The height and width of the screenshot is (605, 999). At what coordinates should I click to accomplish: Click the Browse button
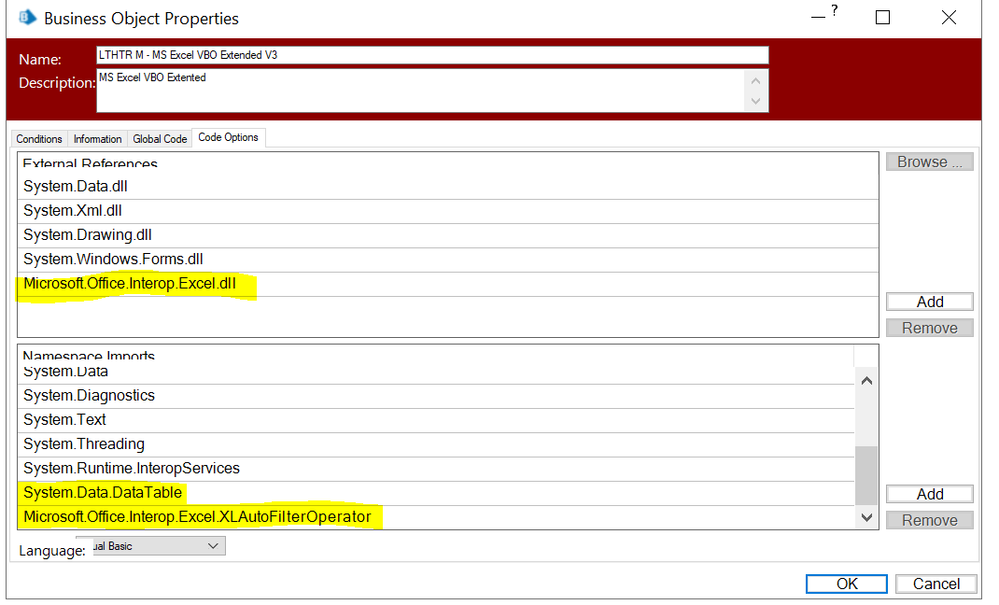(929, 162)
